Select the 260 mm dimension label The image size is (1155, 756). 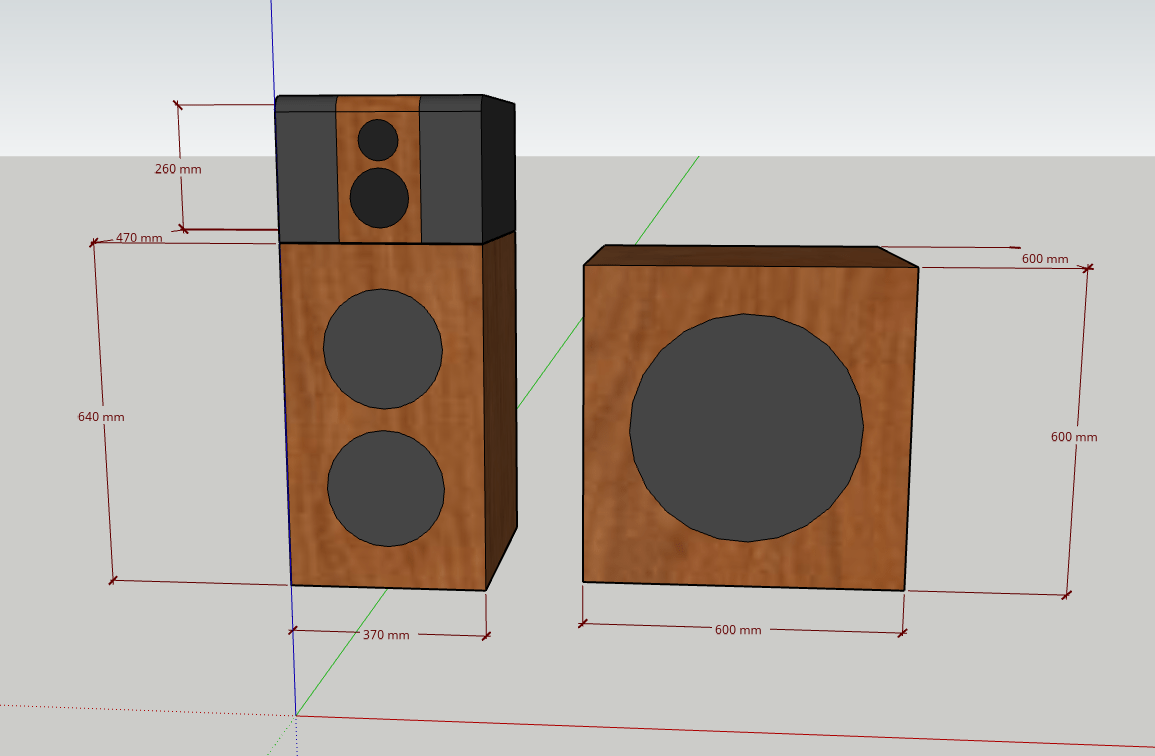coord(178,169)
